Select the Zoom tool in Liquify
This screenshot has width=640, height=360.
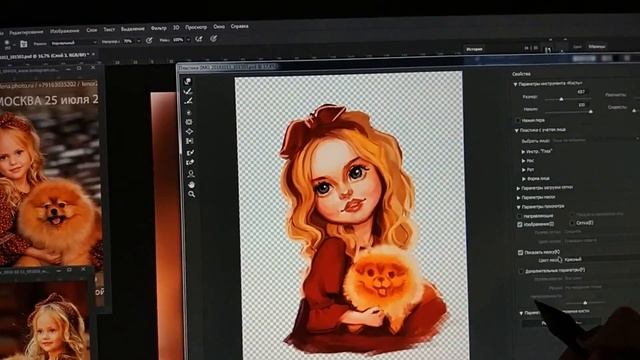[x=191, y=194]
